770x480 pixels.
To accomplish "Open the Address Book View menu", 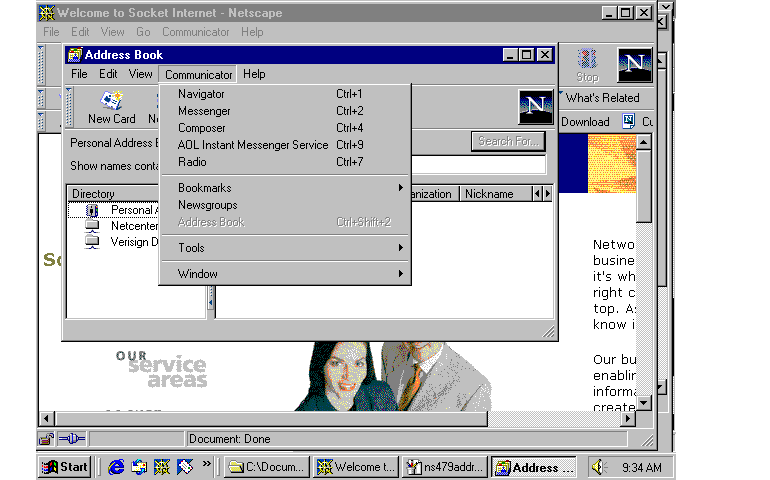I will pyautogui.click(x=140, y=74).
